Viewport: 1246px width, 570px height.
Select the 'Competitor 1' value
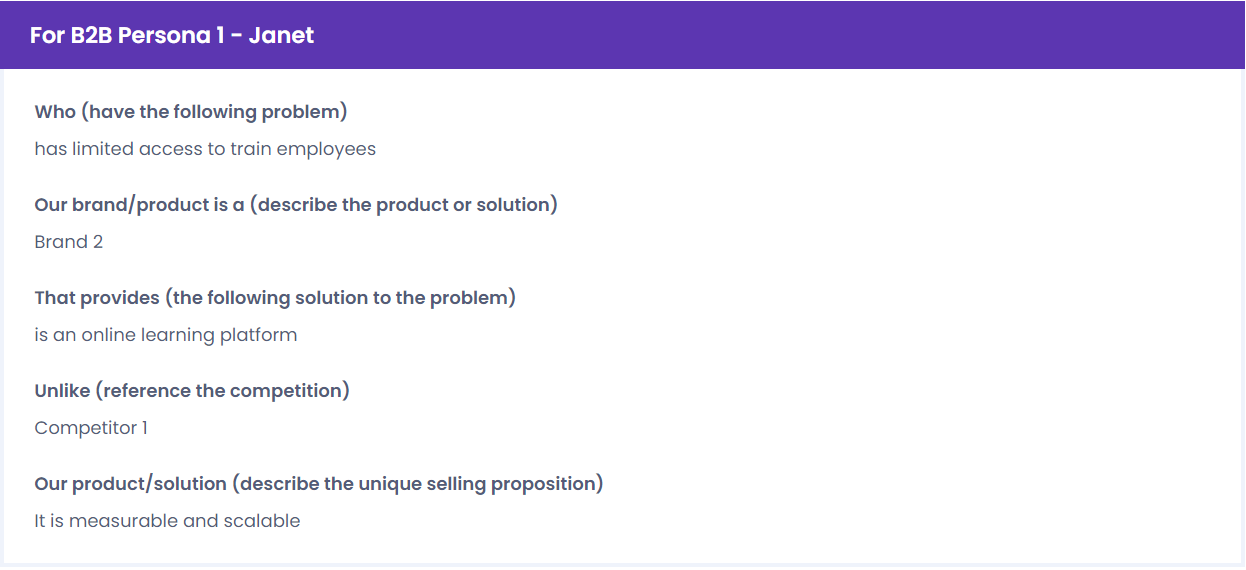point(91,428)
